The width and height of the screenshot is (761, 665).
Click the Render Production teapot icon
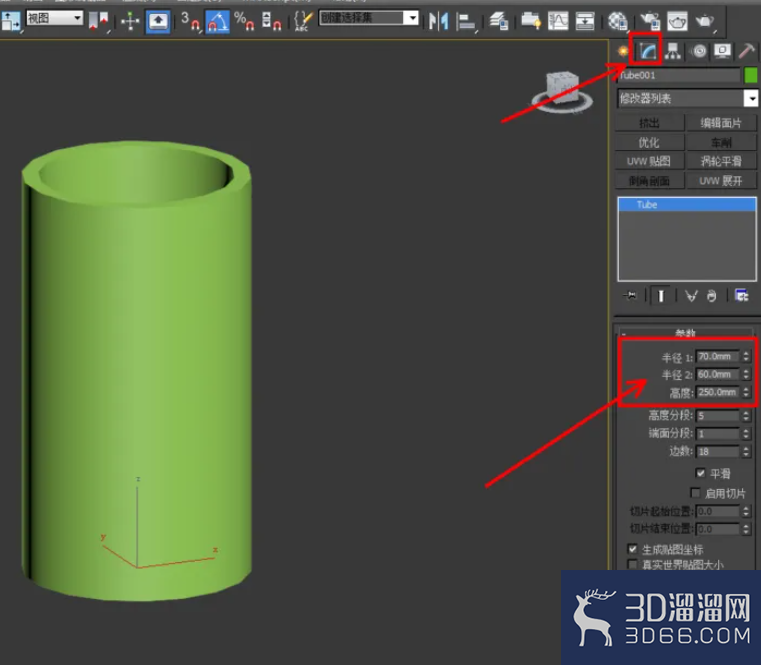tap(705, 21)
